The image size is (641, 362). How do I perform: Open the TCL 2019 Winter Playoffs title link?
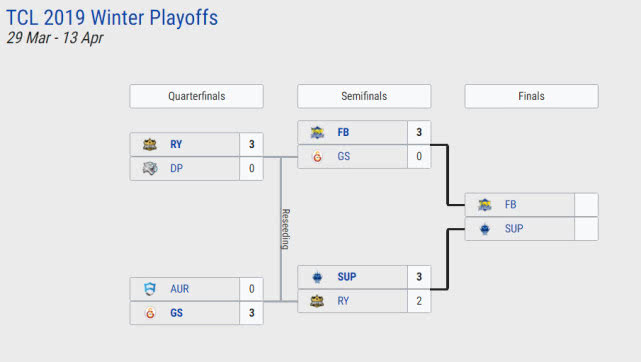(x=112, y=18)
